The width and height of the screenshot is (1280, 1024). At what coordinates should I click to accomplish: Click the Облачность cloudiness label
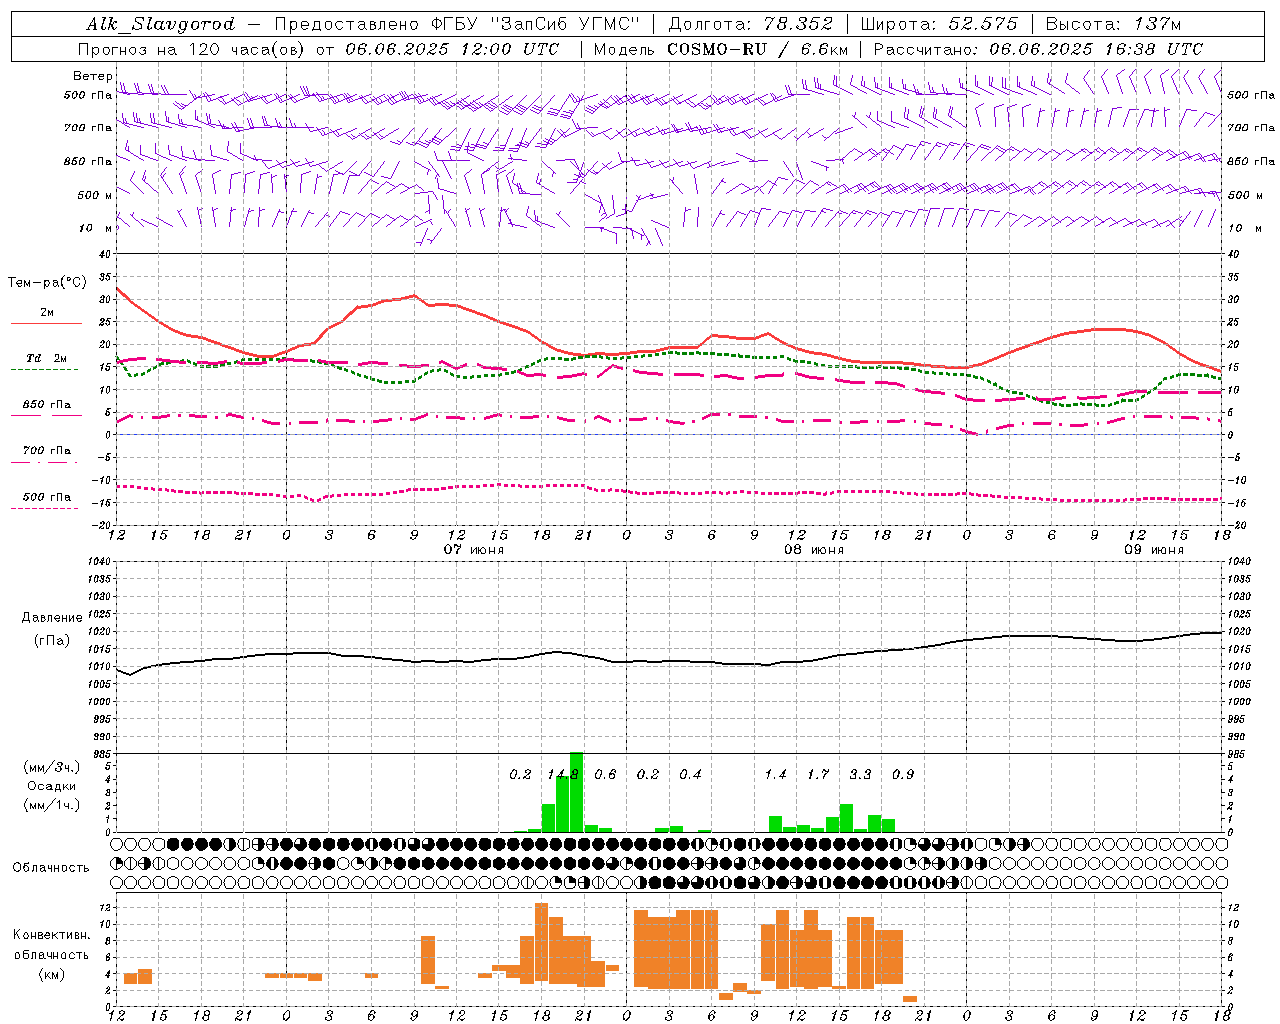pyautogui.click(x=51, y=867)
